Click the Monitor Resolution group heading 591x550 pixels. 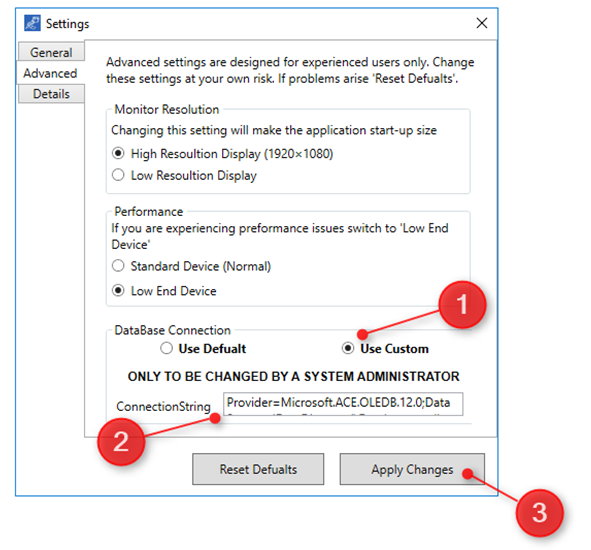tap(167, 109)
